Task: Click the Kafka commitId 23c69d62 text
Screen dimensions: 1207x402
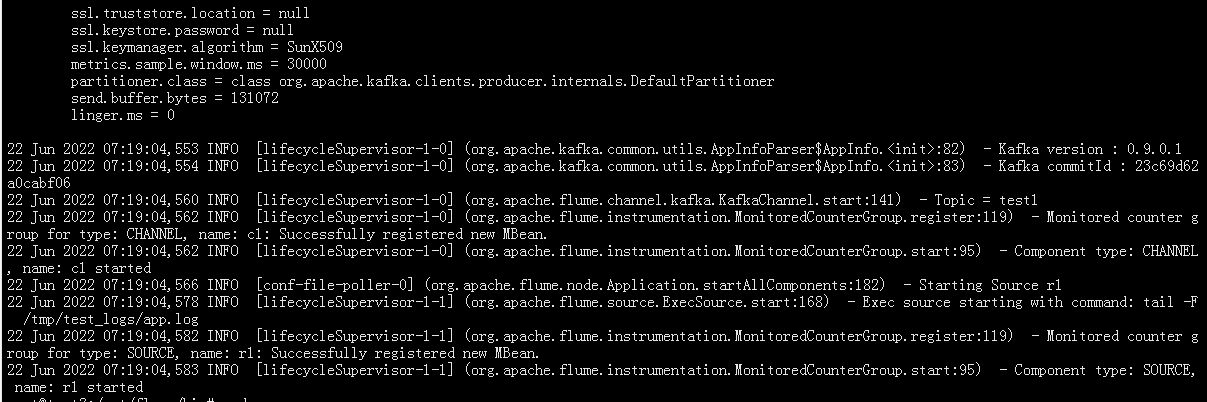Action: [x=1167, y=166]
